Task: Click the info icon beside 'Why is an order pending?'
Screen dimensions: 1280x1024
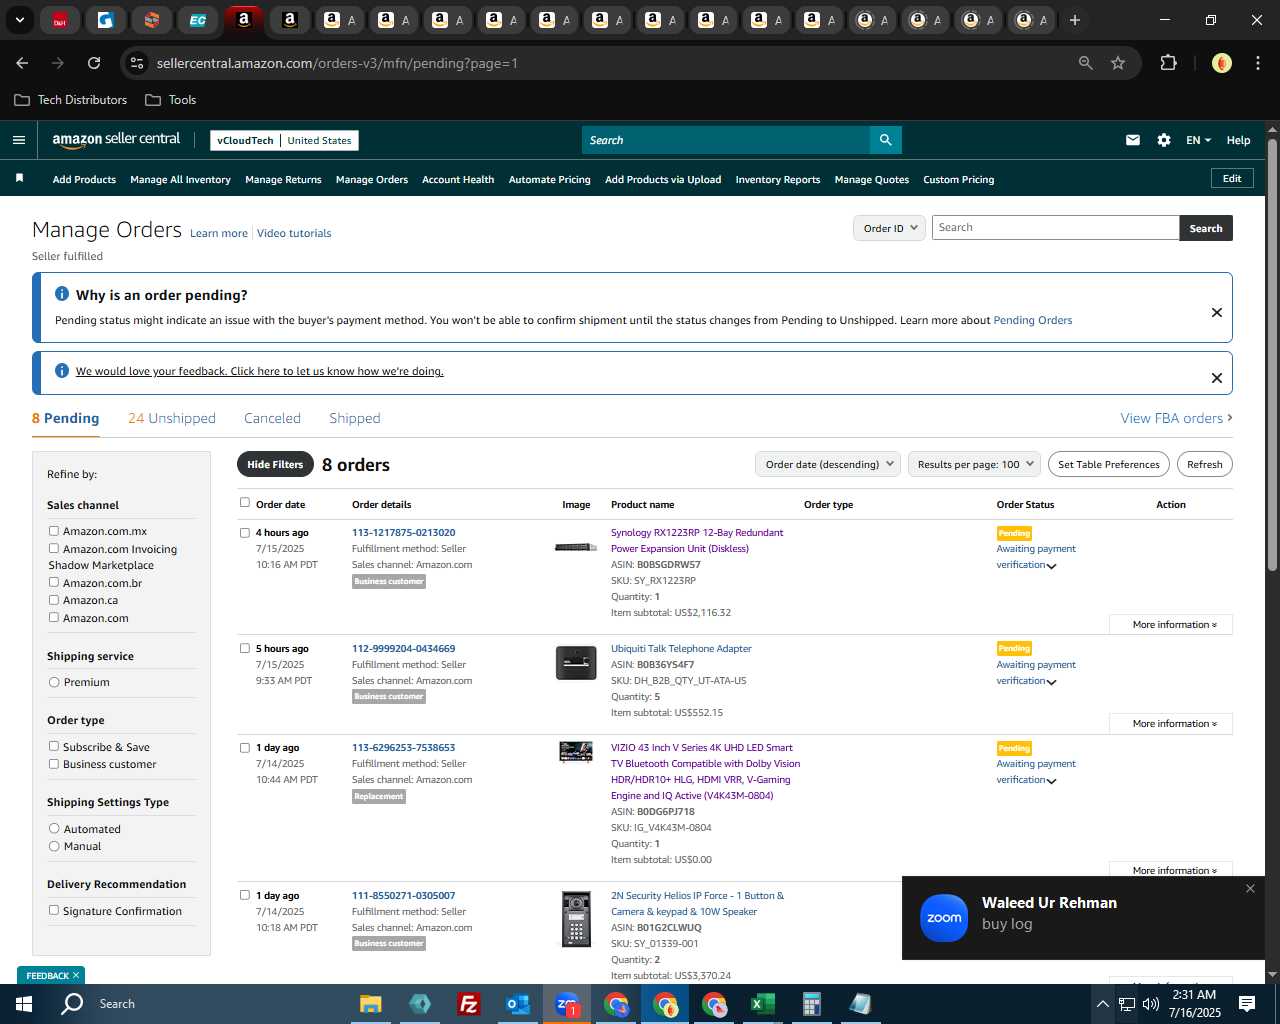Action: click(x=62, y=294)
